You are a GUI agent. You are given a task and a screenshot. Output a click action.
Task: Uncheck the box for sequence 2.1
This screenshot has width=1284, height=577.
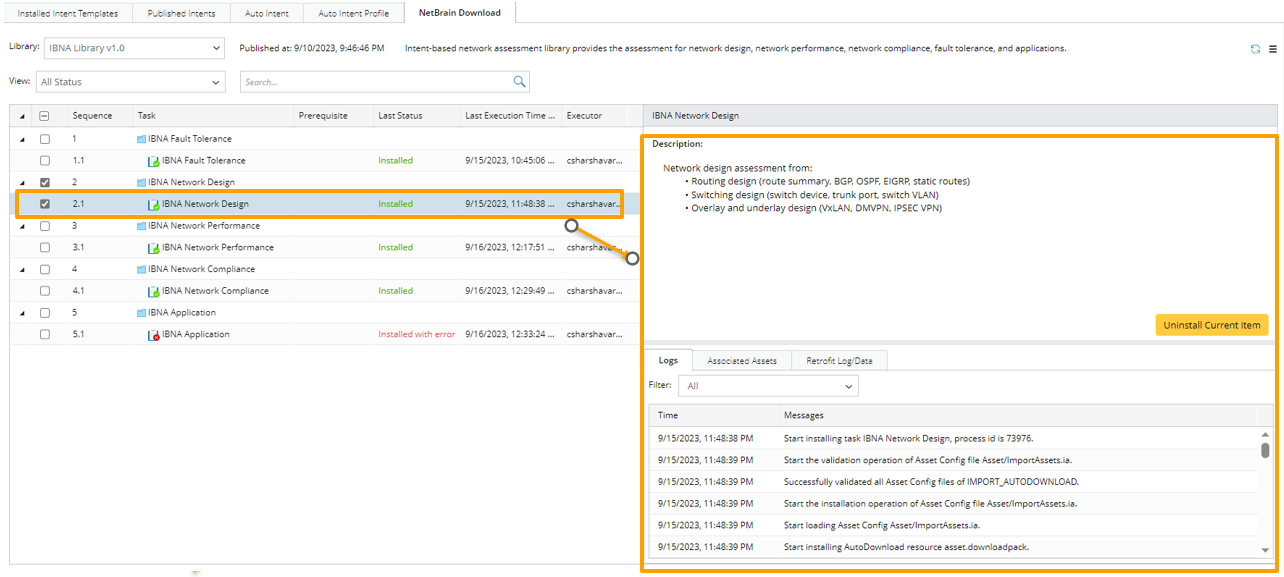pyautogui.click(x=44, y=204)
